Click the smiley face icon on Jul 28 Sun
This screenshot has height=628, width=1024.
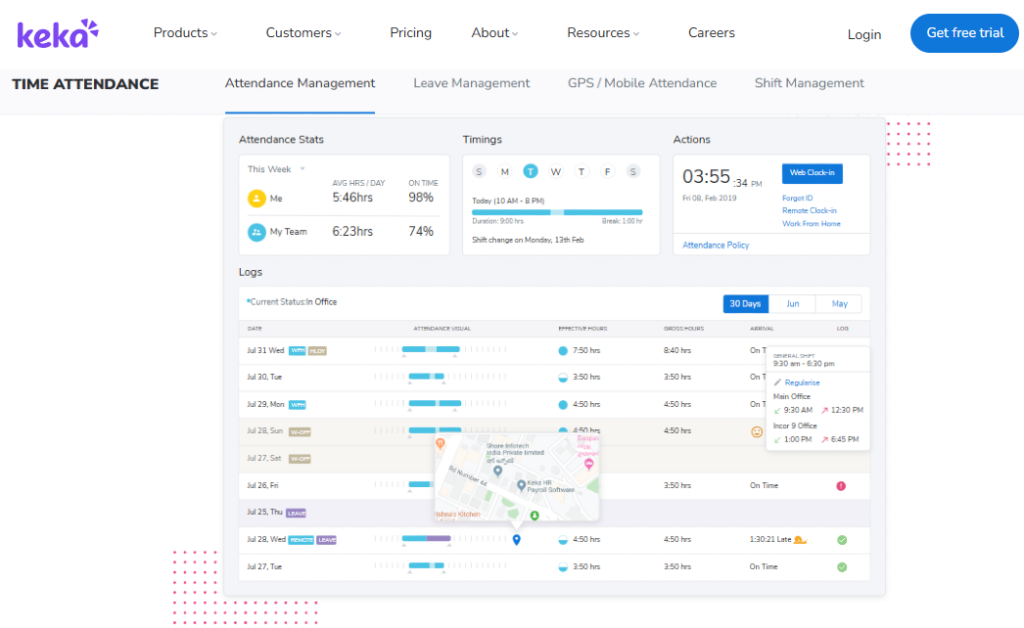click(757, 432)
